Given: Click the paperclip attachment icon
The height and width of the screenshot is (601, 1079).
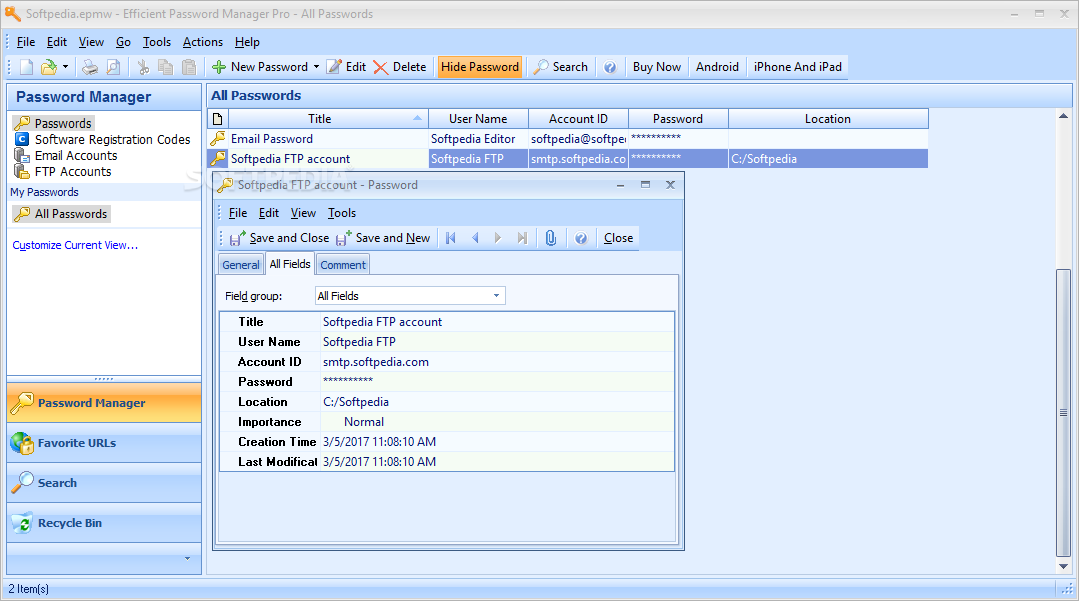Looking at the screenshot, I should pyautogui.click(x=551, y=238).
